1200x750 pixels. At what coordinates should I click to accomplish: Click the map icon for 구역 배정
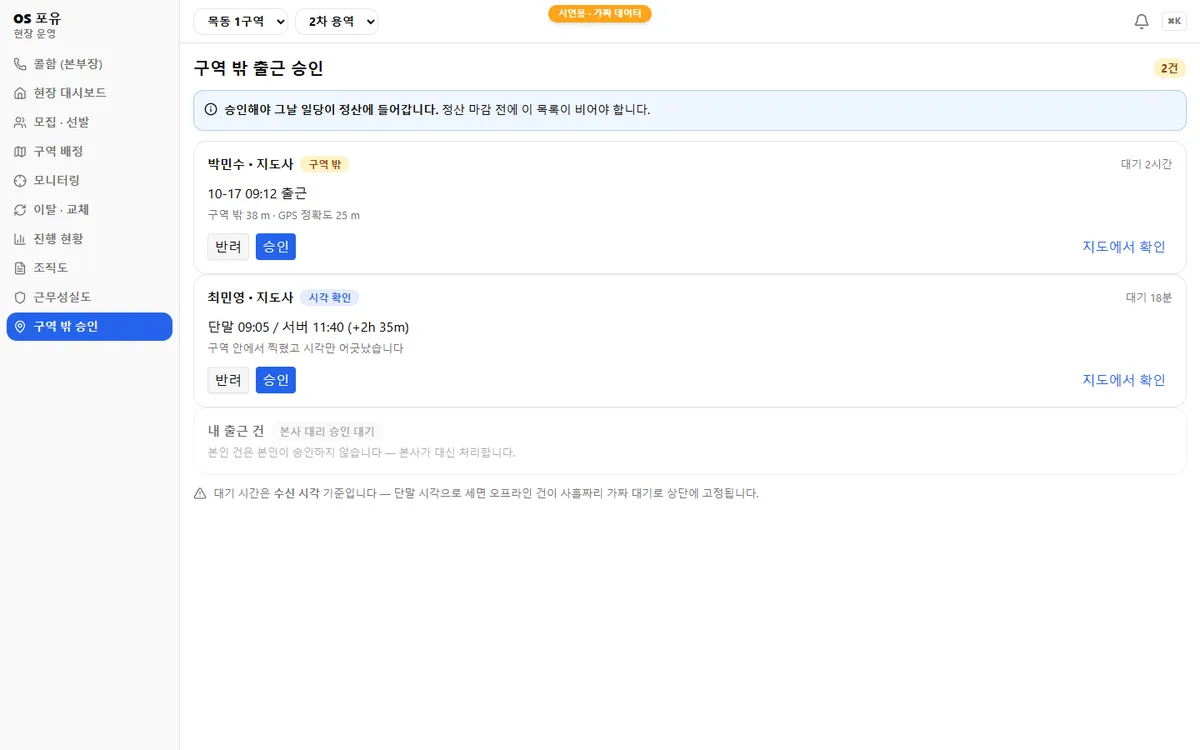pyautogui.click(x=20, y=151)
